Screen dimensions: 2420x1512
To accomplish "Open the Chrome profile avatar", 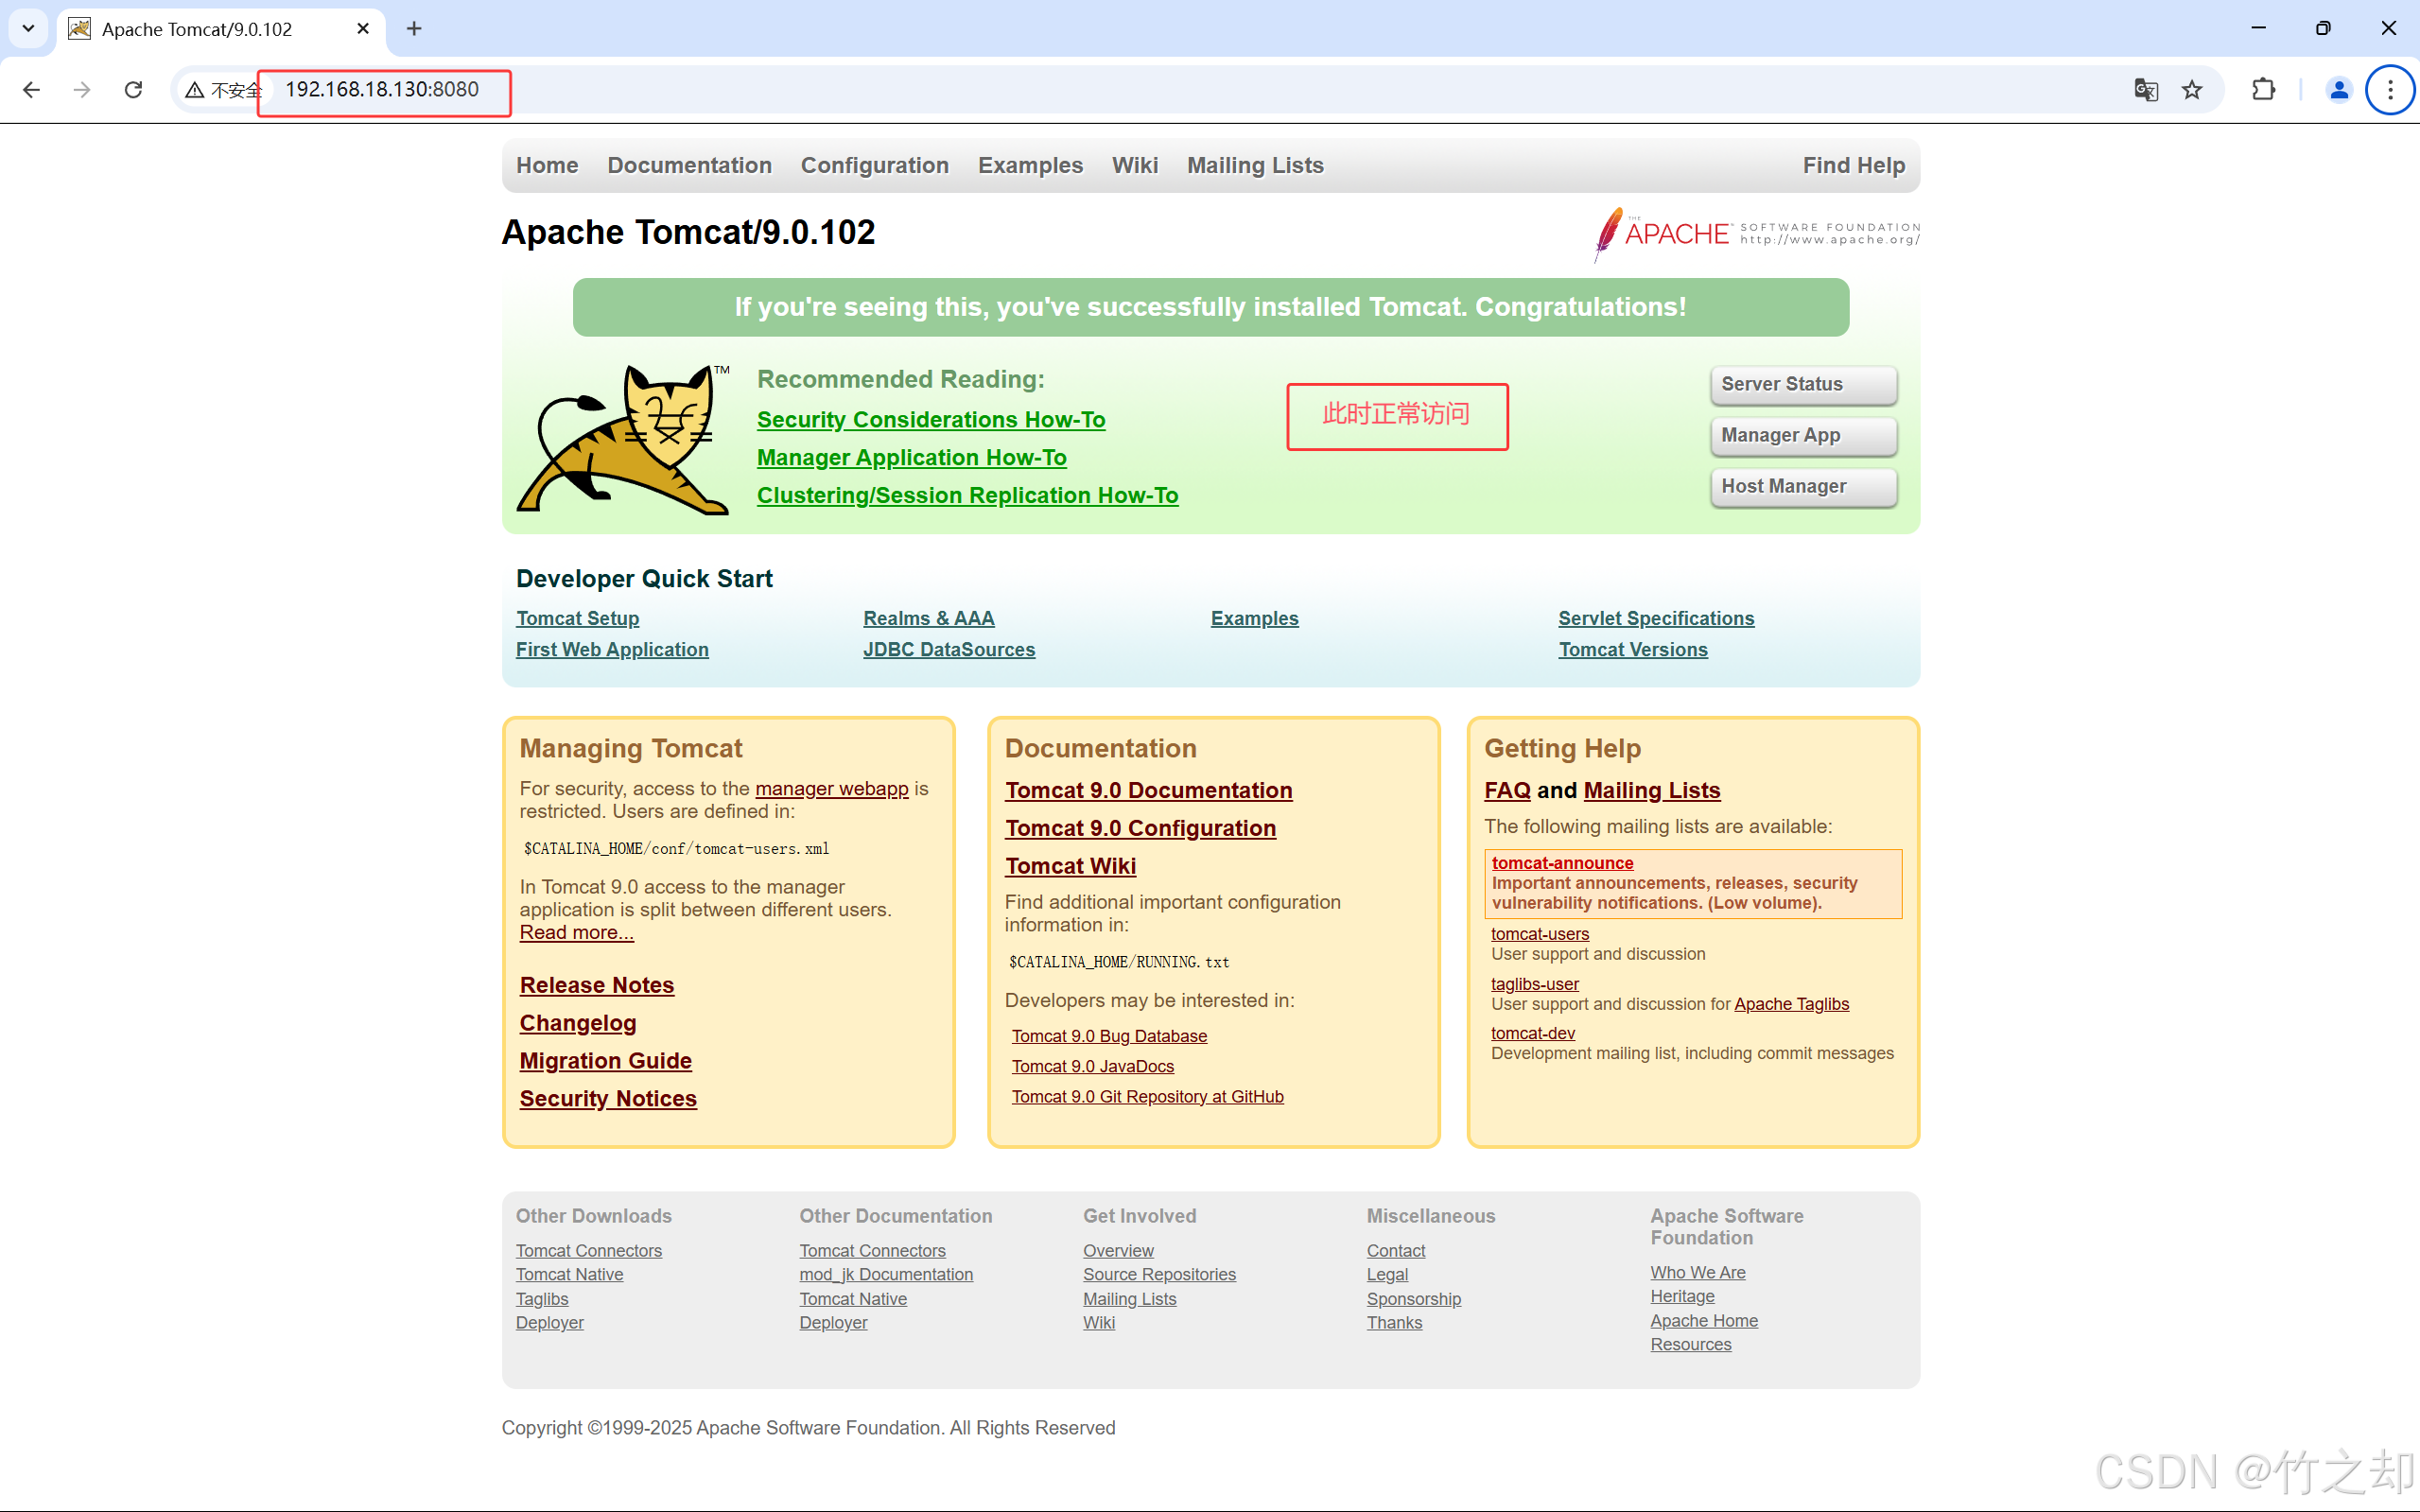I will tap(2338, 90).
